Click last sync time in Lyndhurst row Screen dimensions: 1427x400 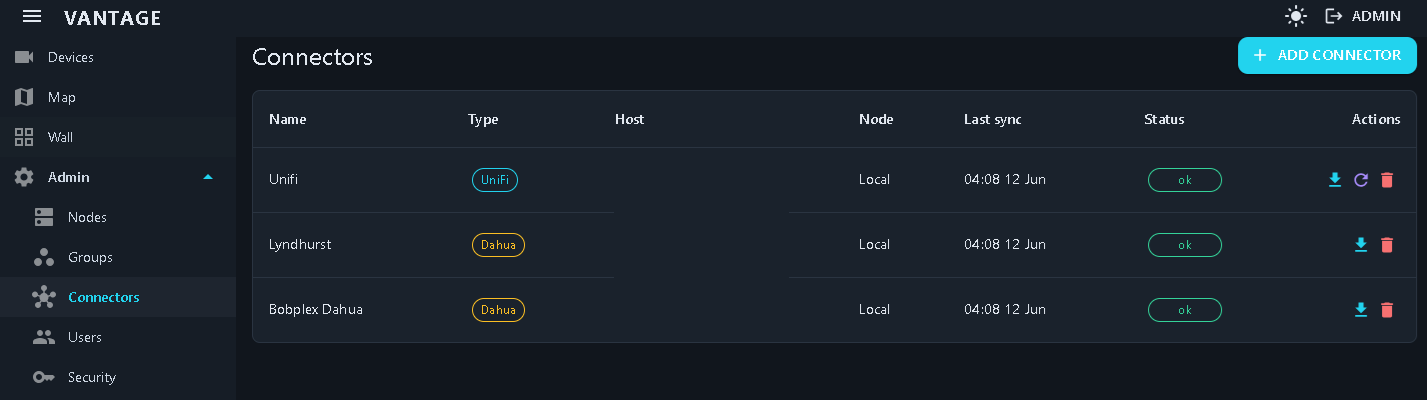point(1005,245)
